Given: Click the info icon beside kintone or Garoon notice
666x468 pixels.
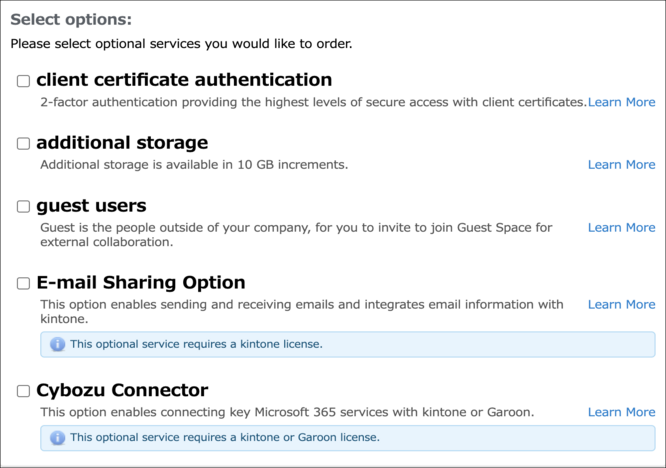Looking at the screenshot, I should click(57, 437).
